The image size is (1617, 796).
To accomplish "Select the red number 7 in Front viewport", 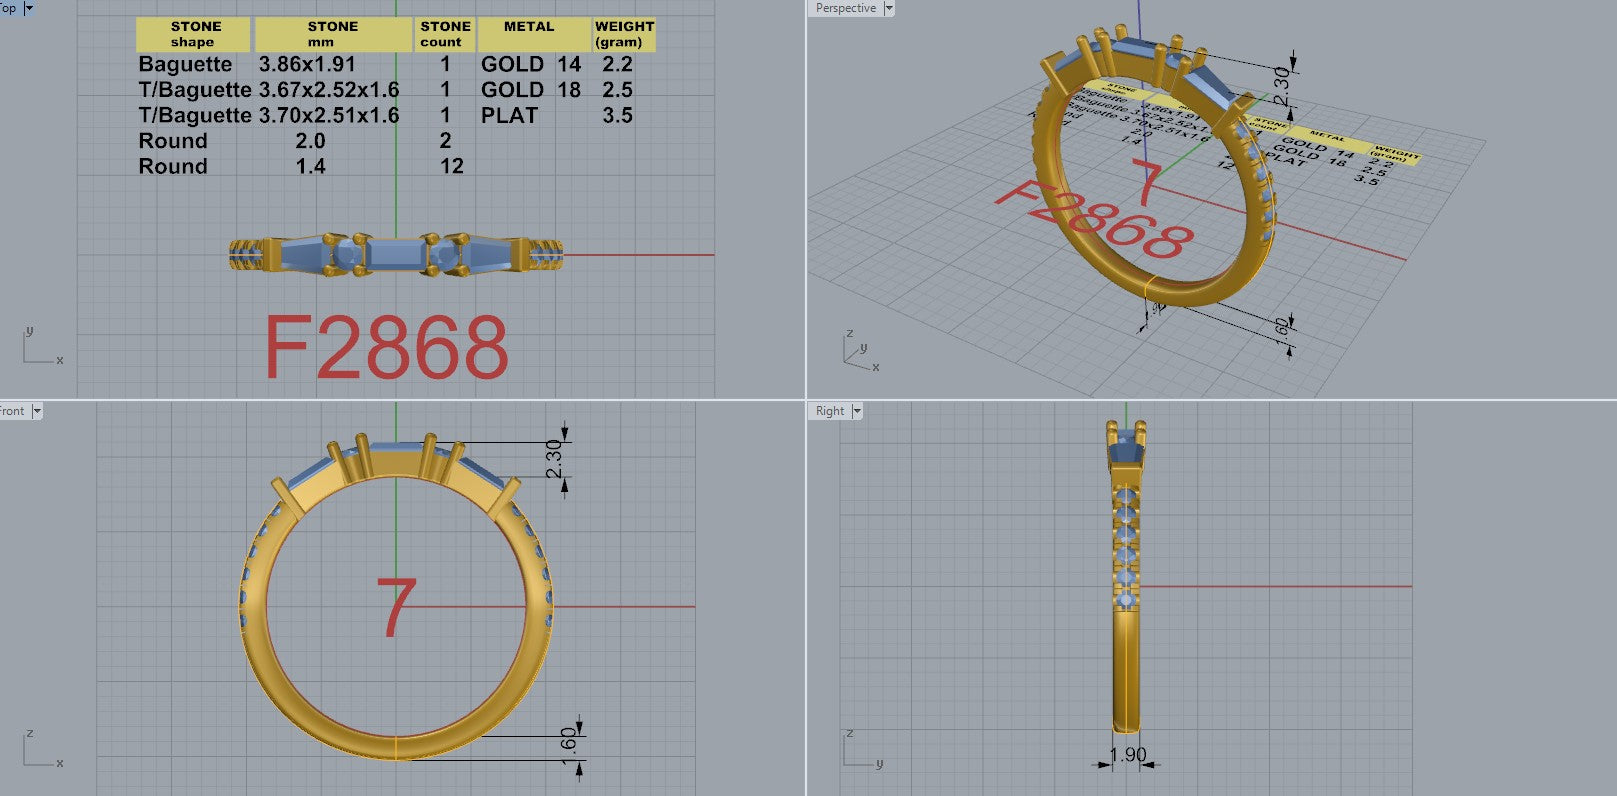I will 396,608.
